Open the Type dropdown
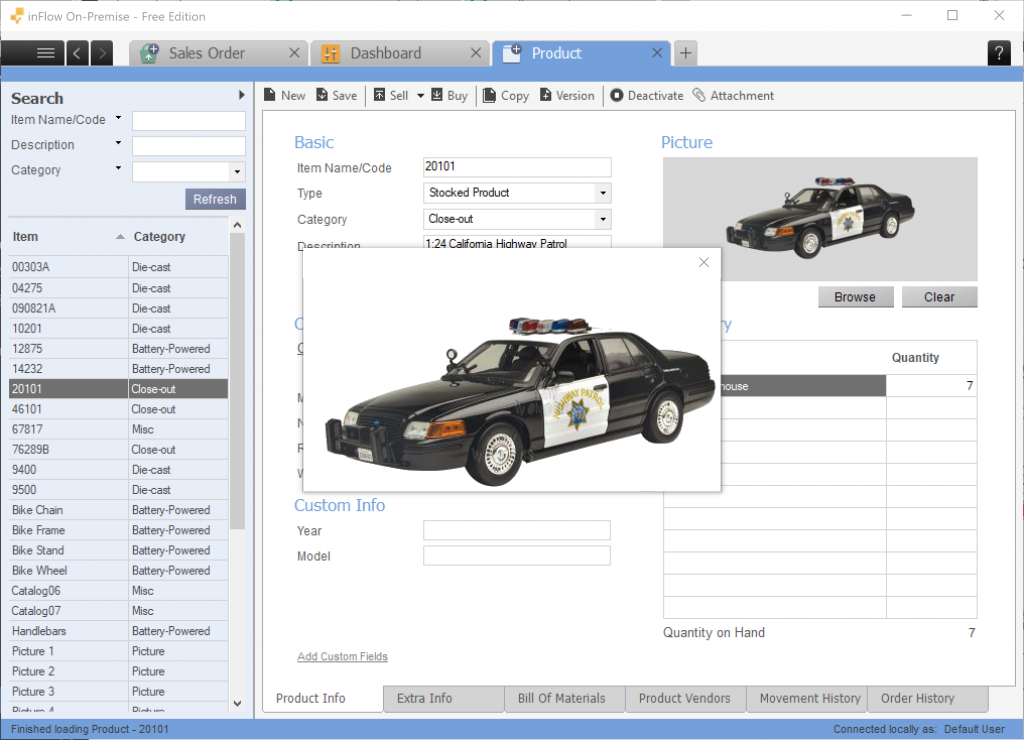This screenshot has height=740, width=1024. [603, 193]
